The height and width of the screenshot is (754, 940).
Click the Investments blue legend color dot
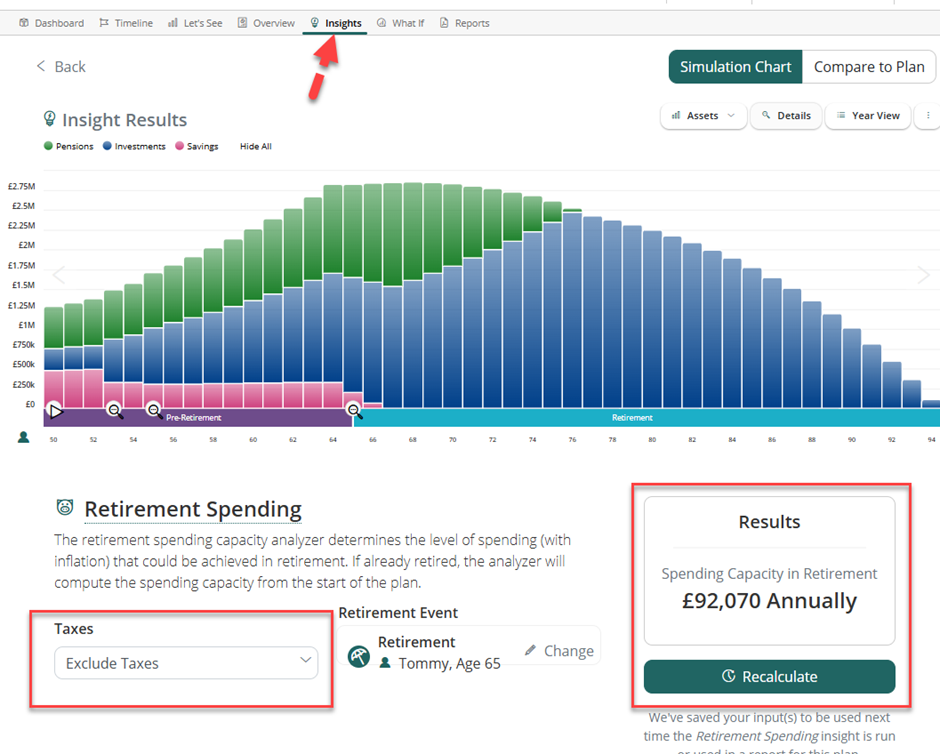[107, 147]
